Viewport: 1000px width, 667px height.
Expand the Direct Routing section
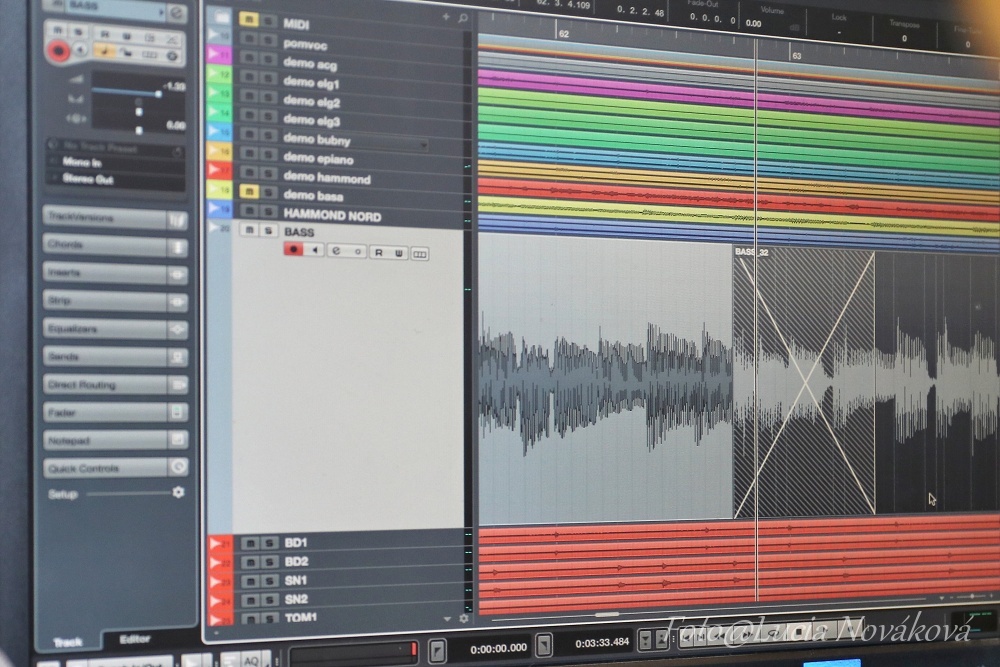[115, 385]
